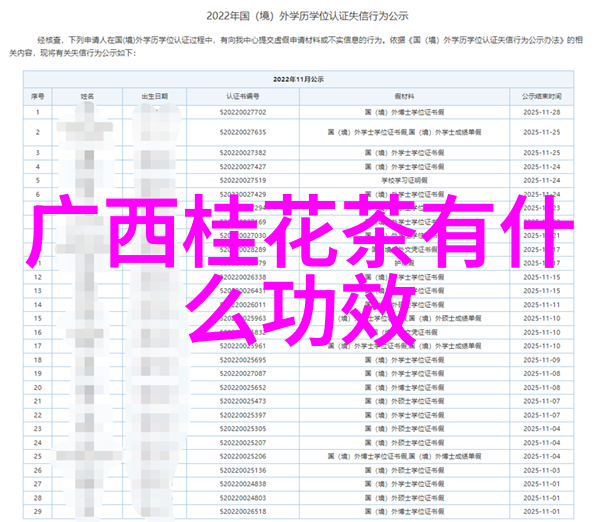600x522 pixels.
Task: Click the 公示期至 column header
Action: (541, 96)
